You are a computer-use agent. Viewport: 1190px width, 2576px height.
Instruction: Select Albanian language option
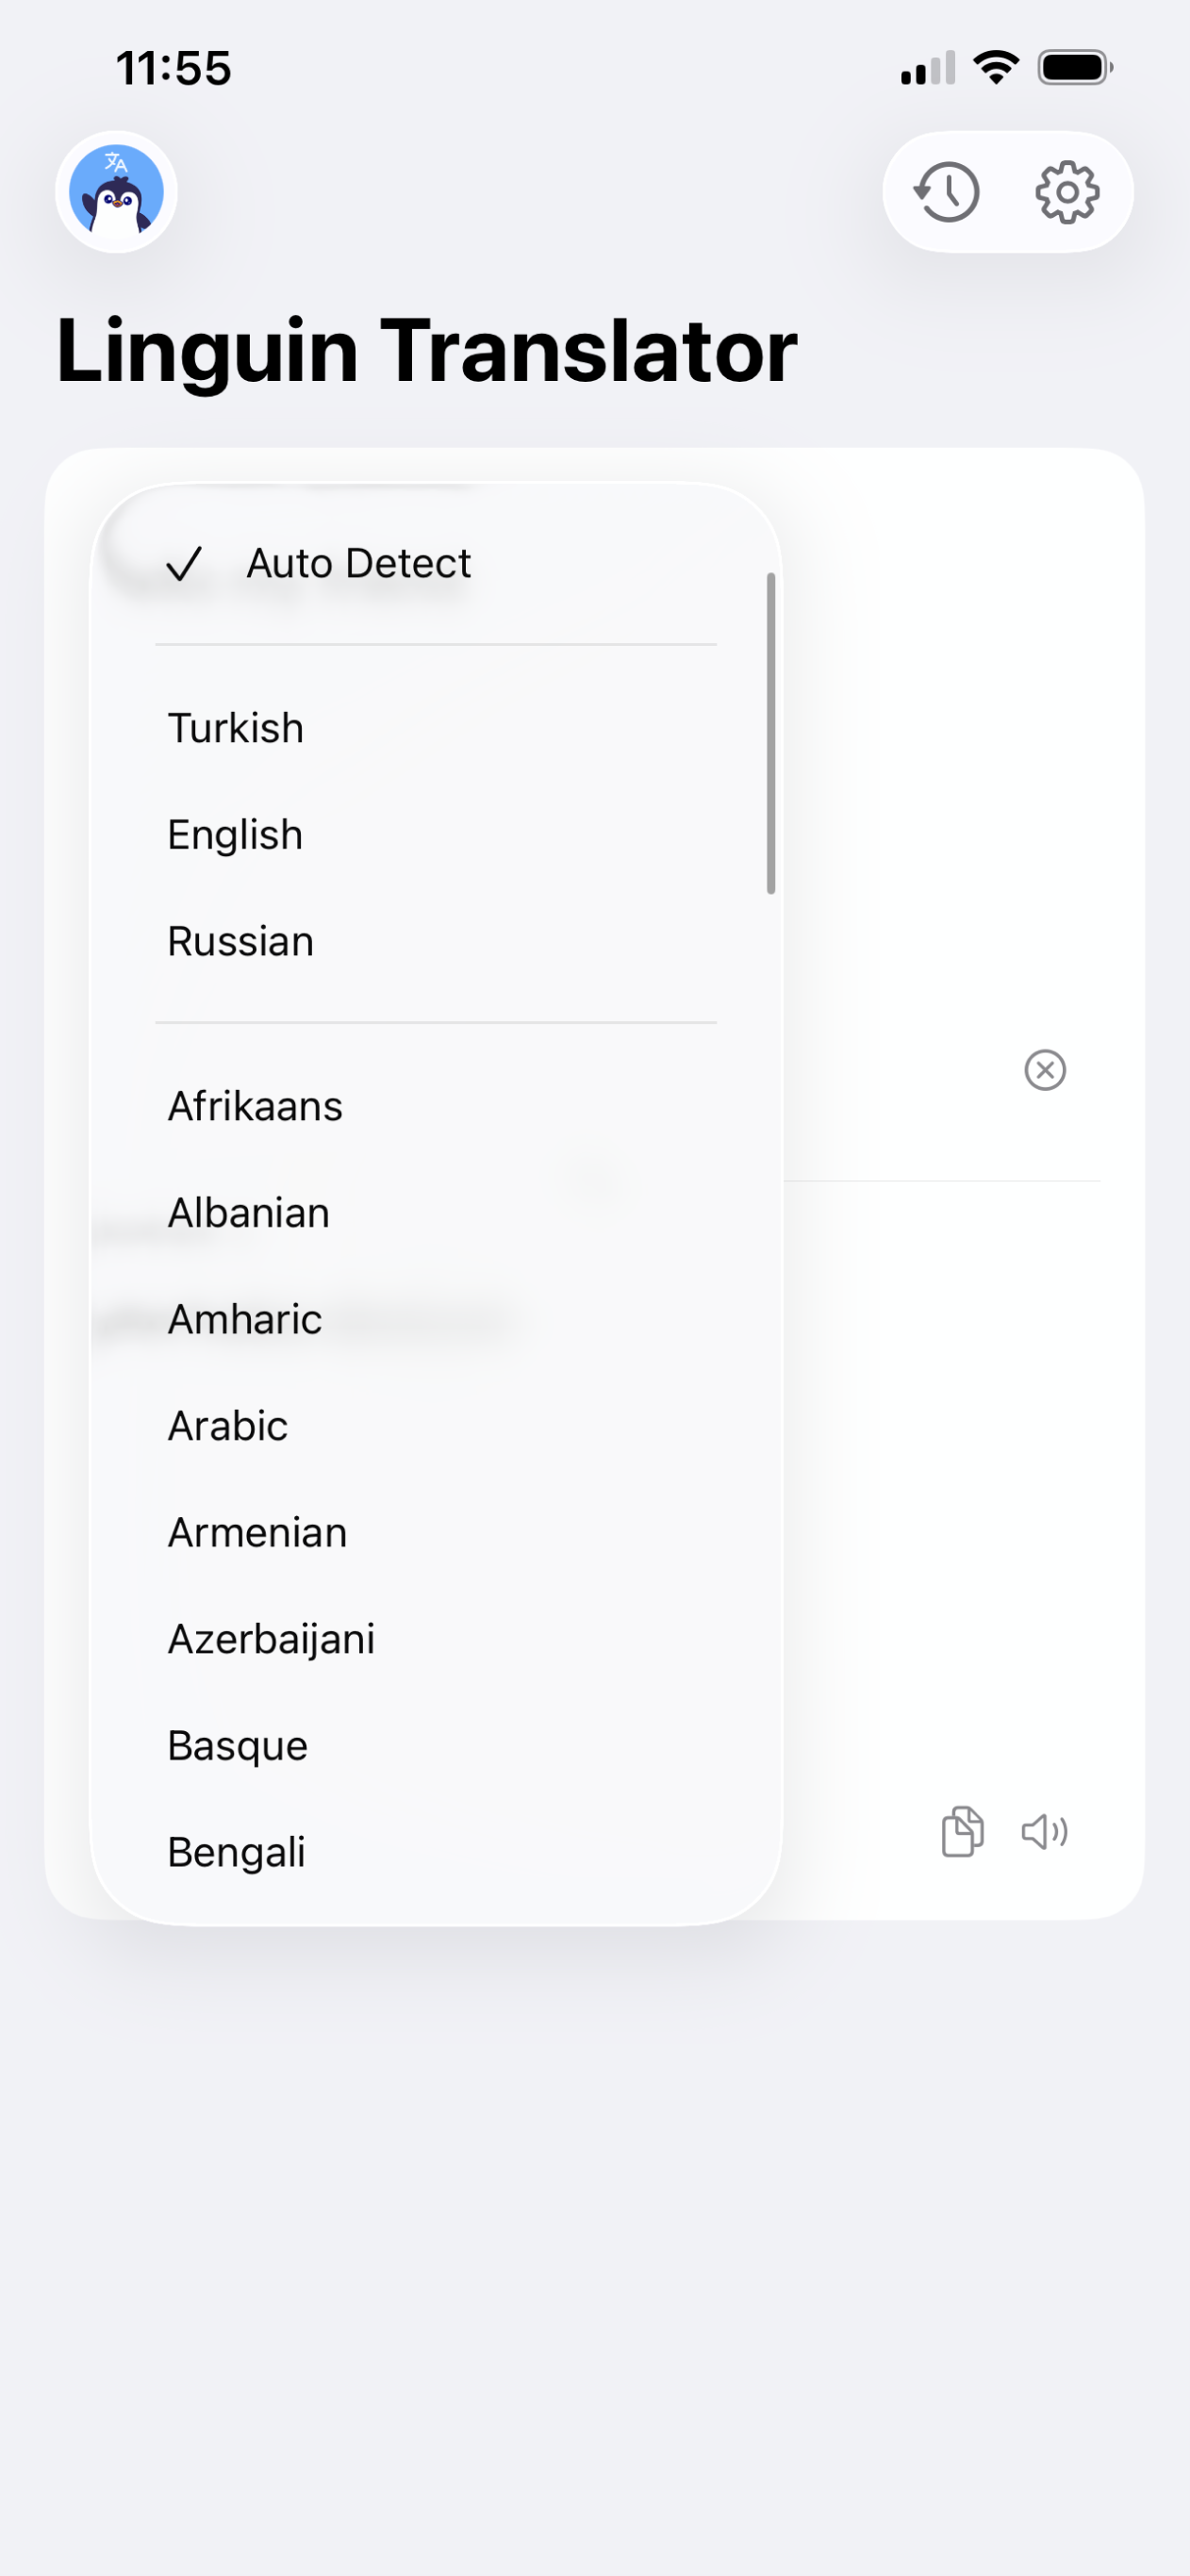tap(249, 1213)
